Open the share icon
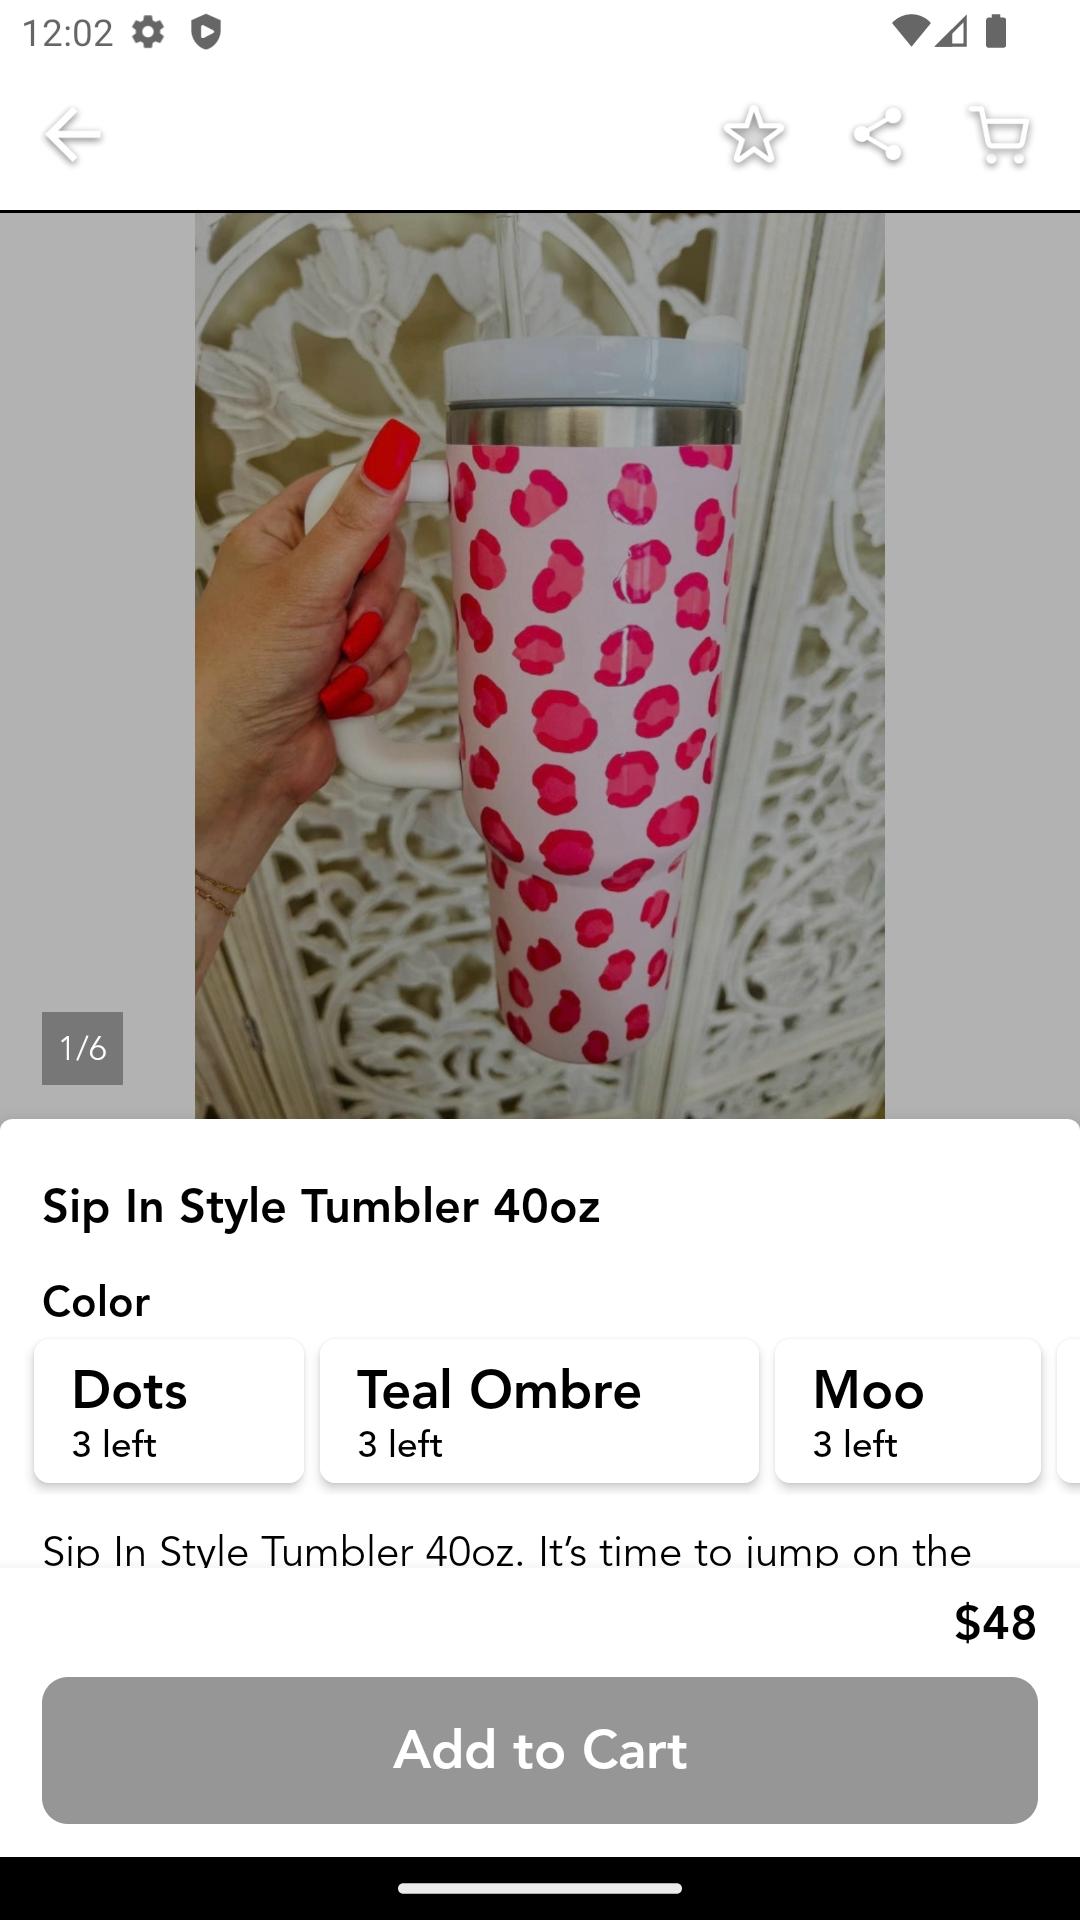This screenshot has height=1920, width=1080. pos(877,134)
